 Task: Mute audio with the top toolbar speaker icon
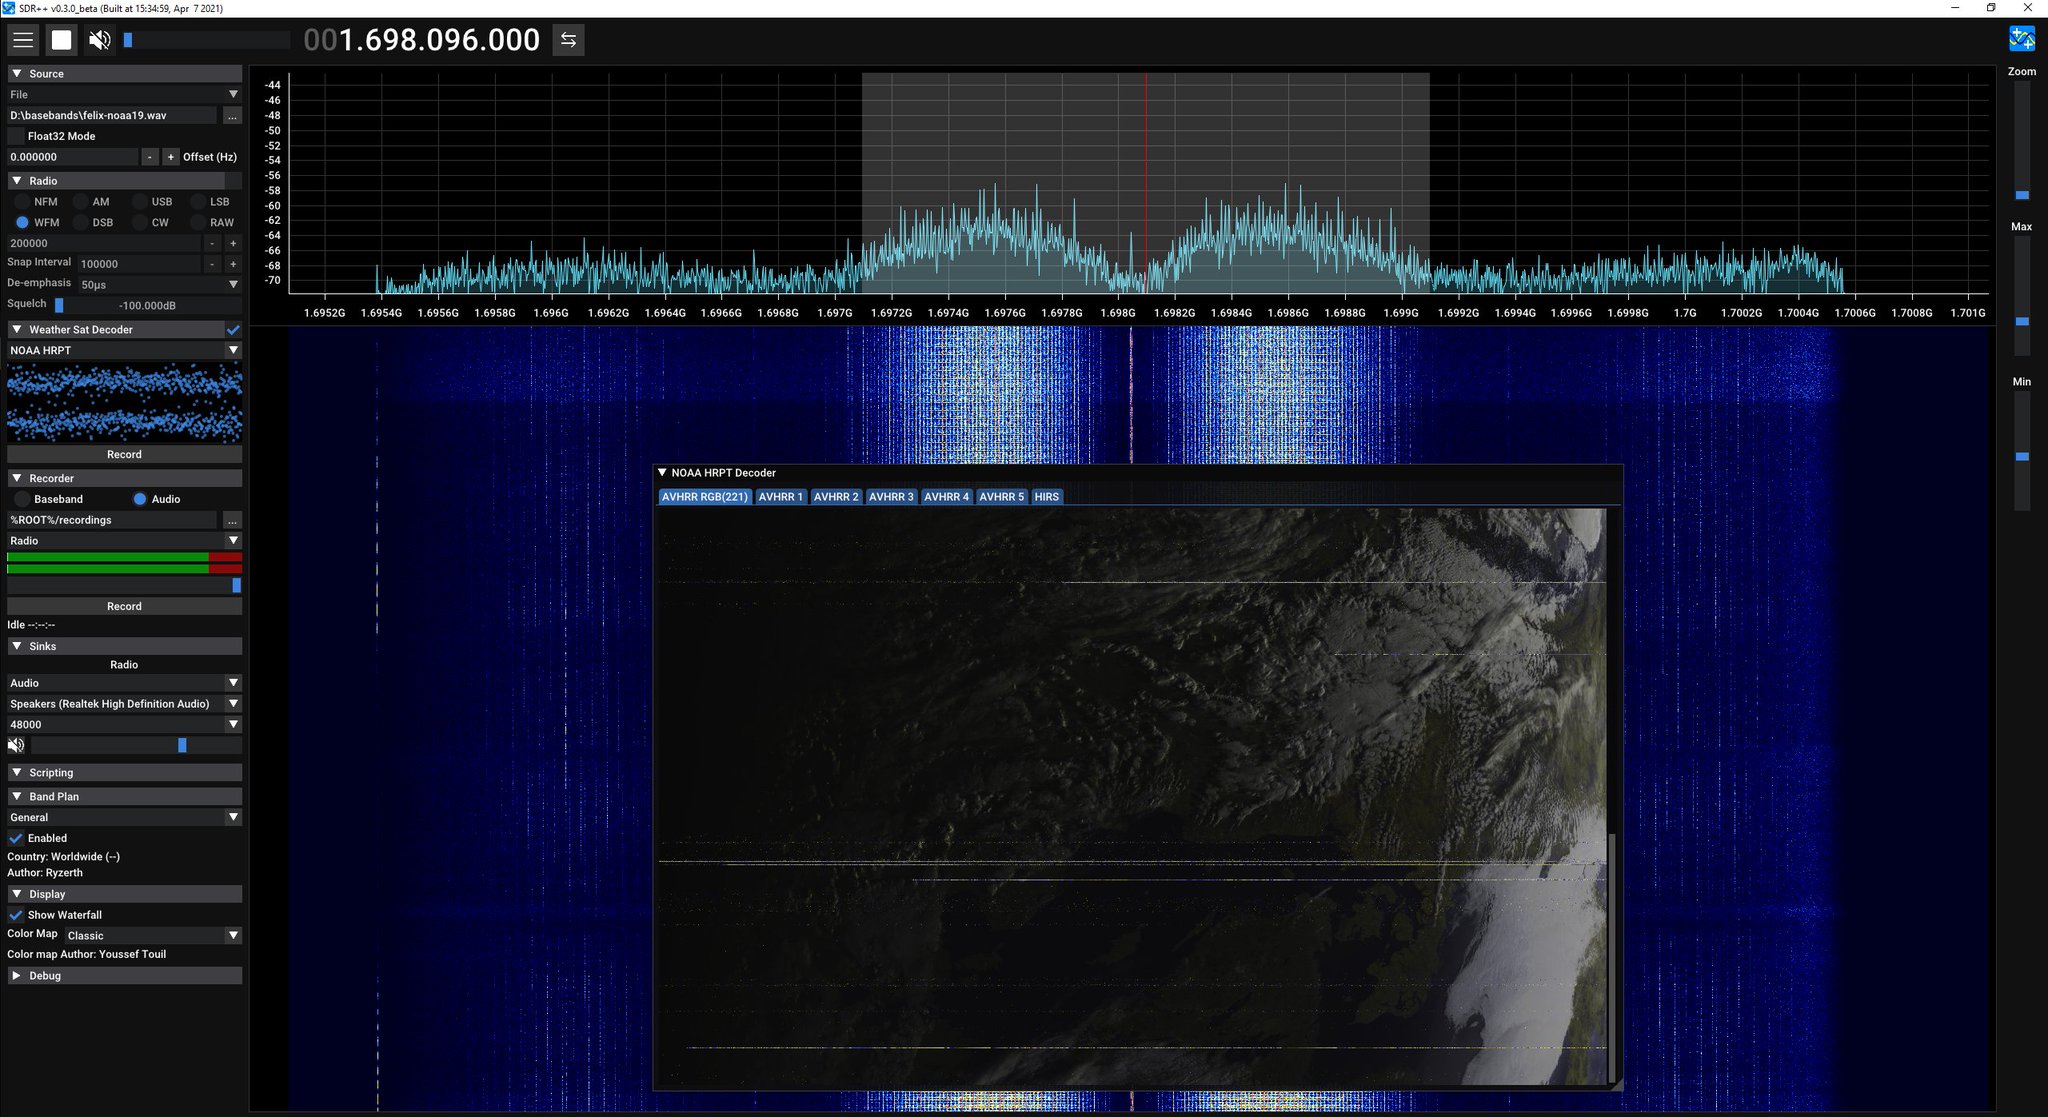click(99, 40)
